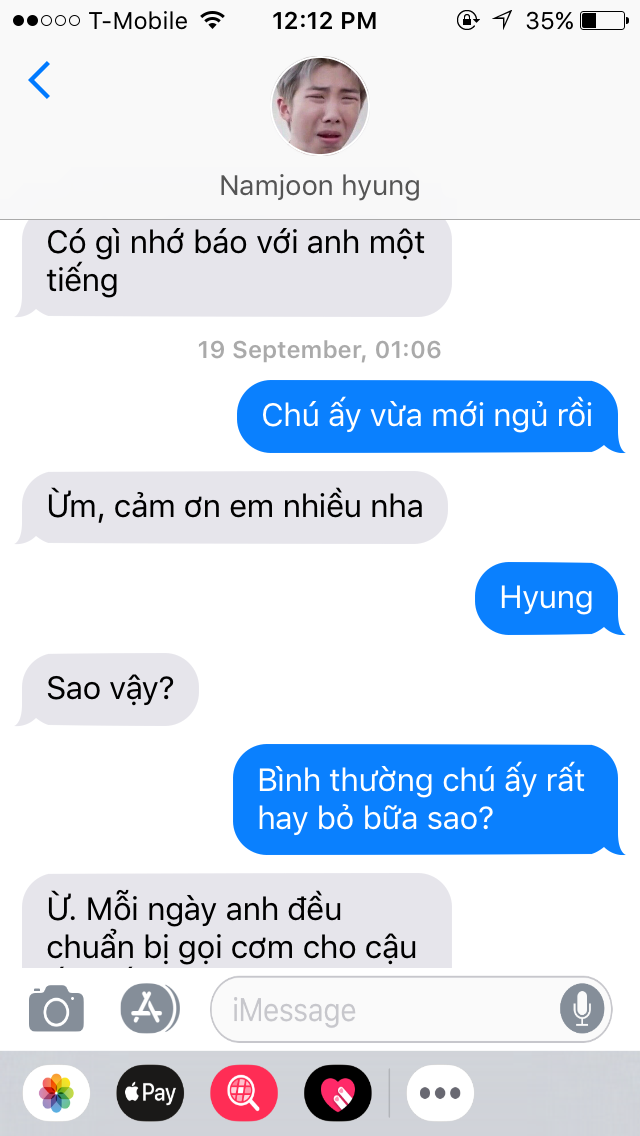Open the black heart app icon
Image resolution: width=640 pixels, height=1136 pixels.
point(338,1093)
